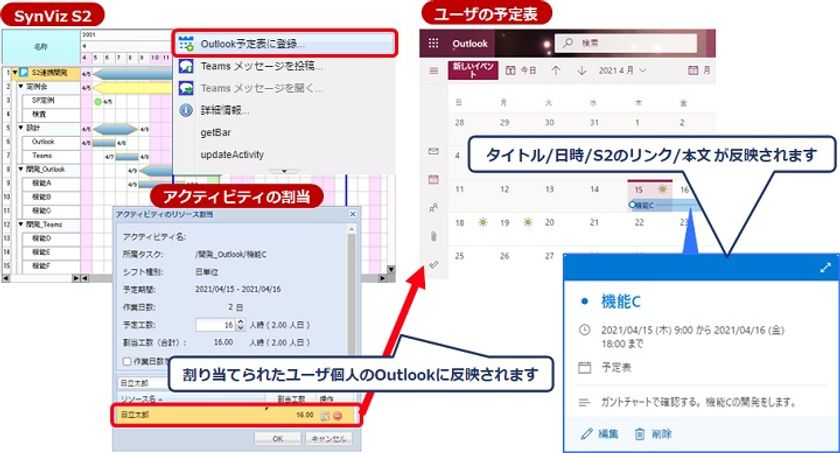Select the SP定例 row in Gantt tree
The height and width of the screenshot is (453, 840).
point(43,100)
